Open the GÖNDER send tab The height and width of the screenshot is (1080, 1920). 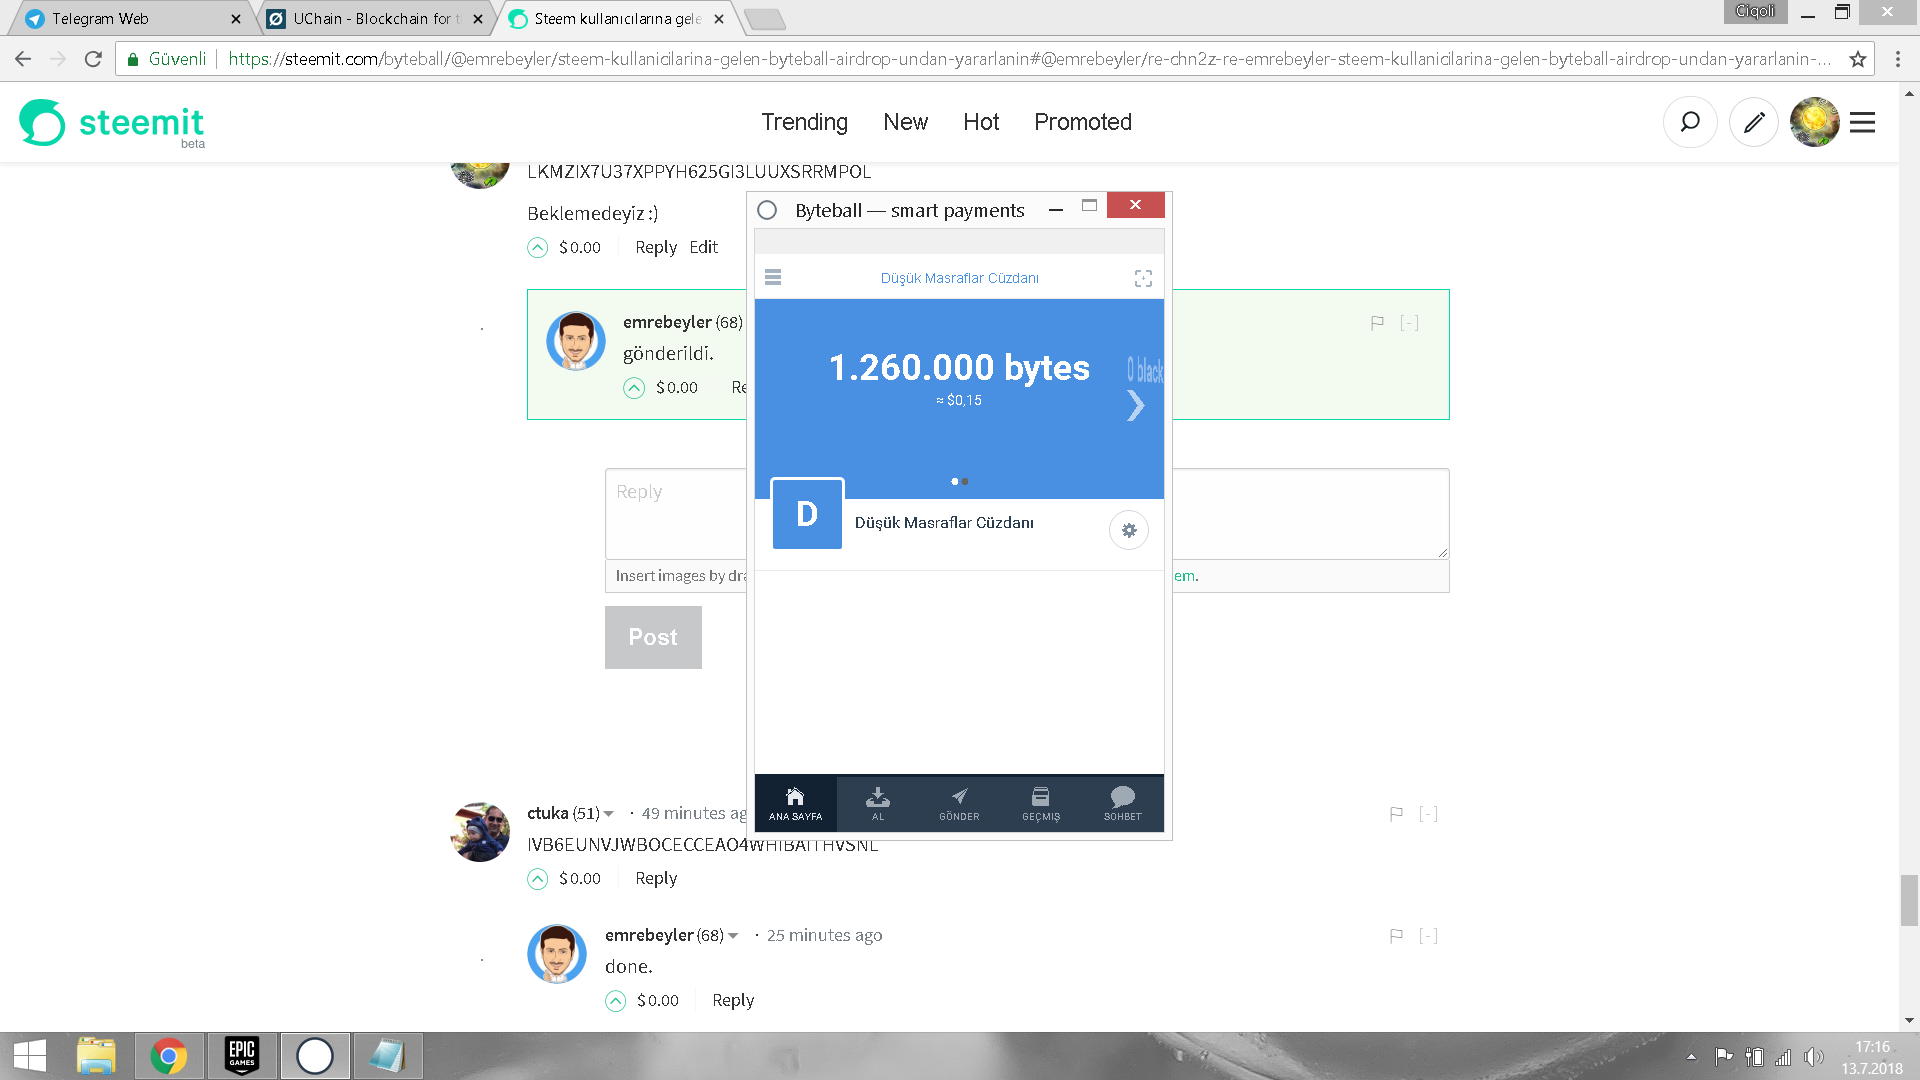(x=959, y=803)
